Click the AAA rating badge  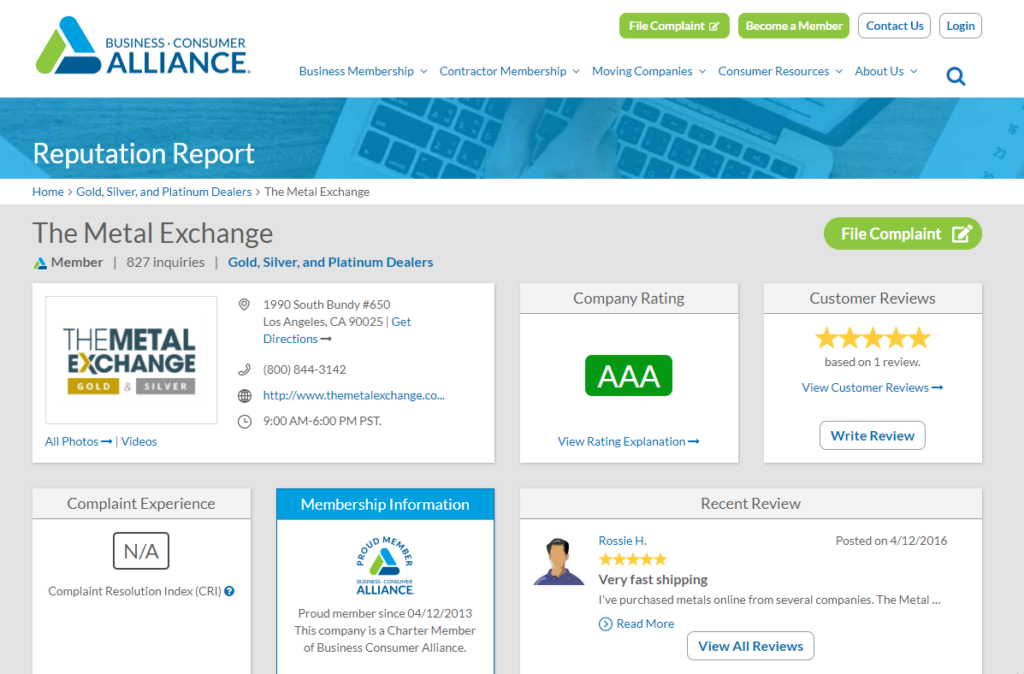point(628,376)
